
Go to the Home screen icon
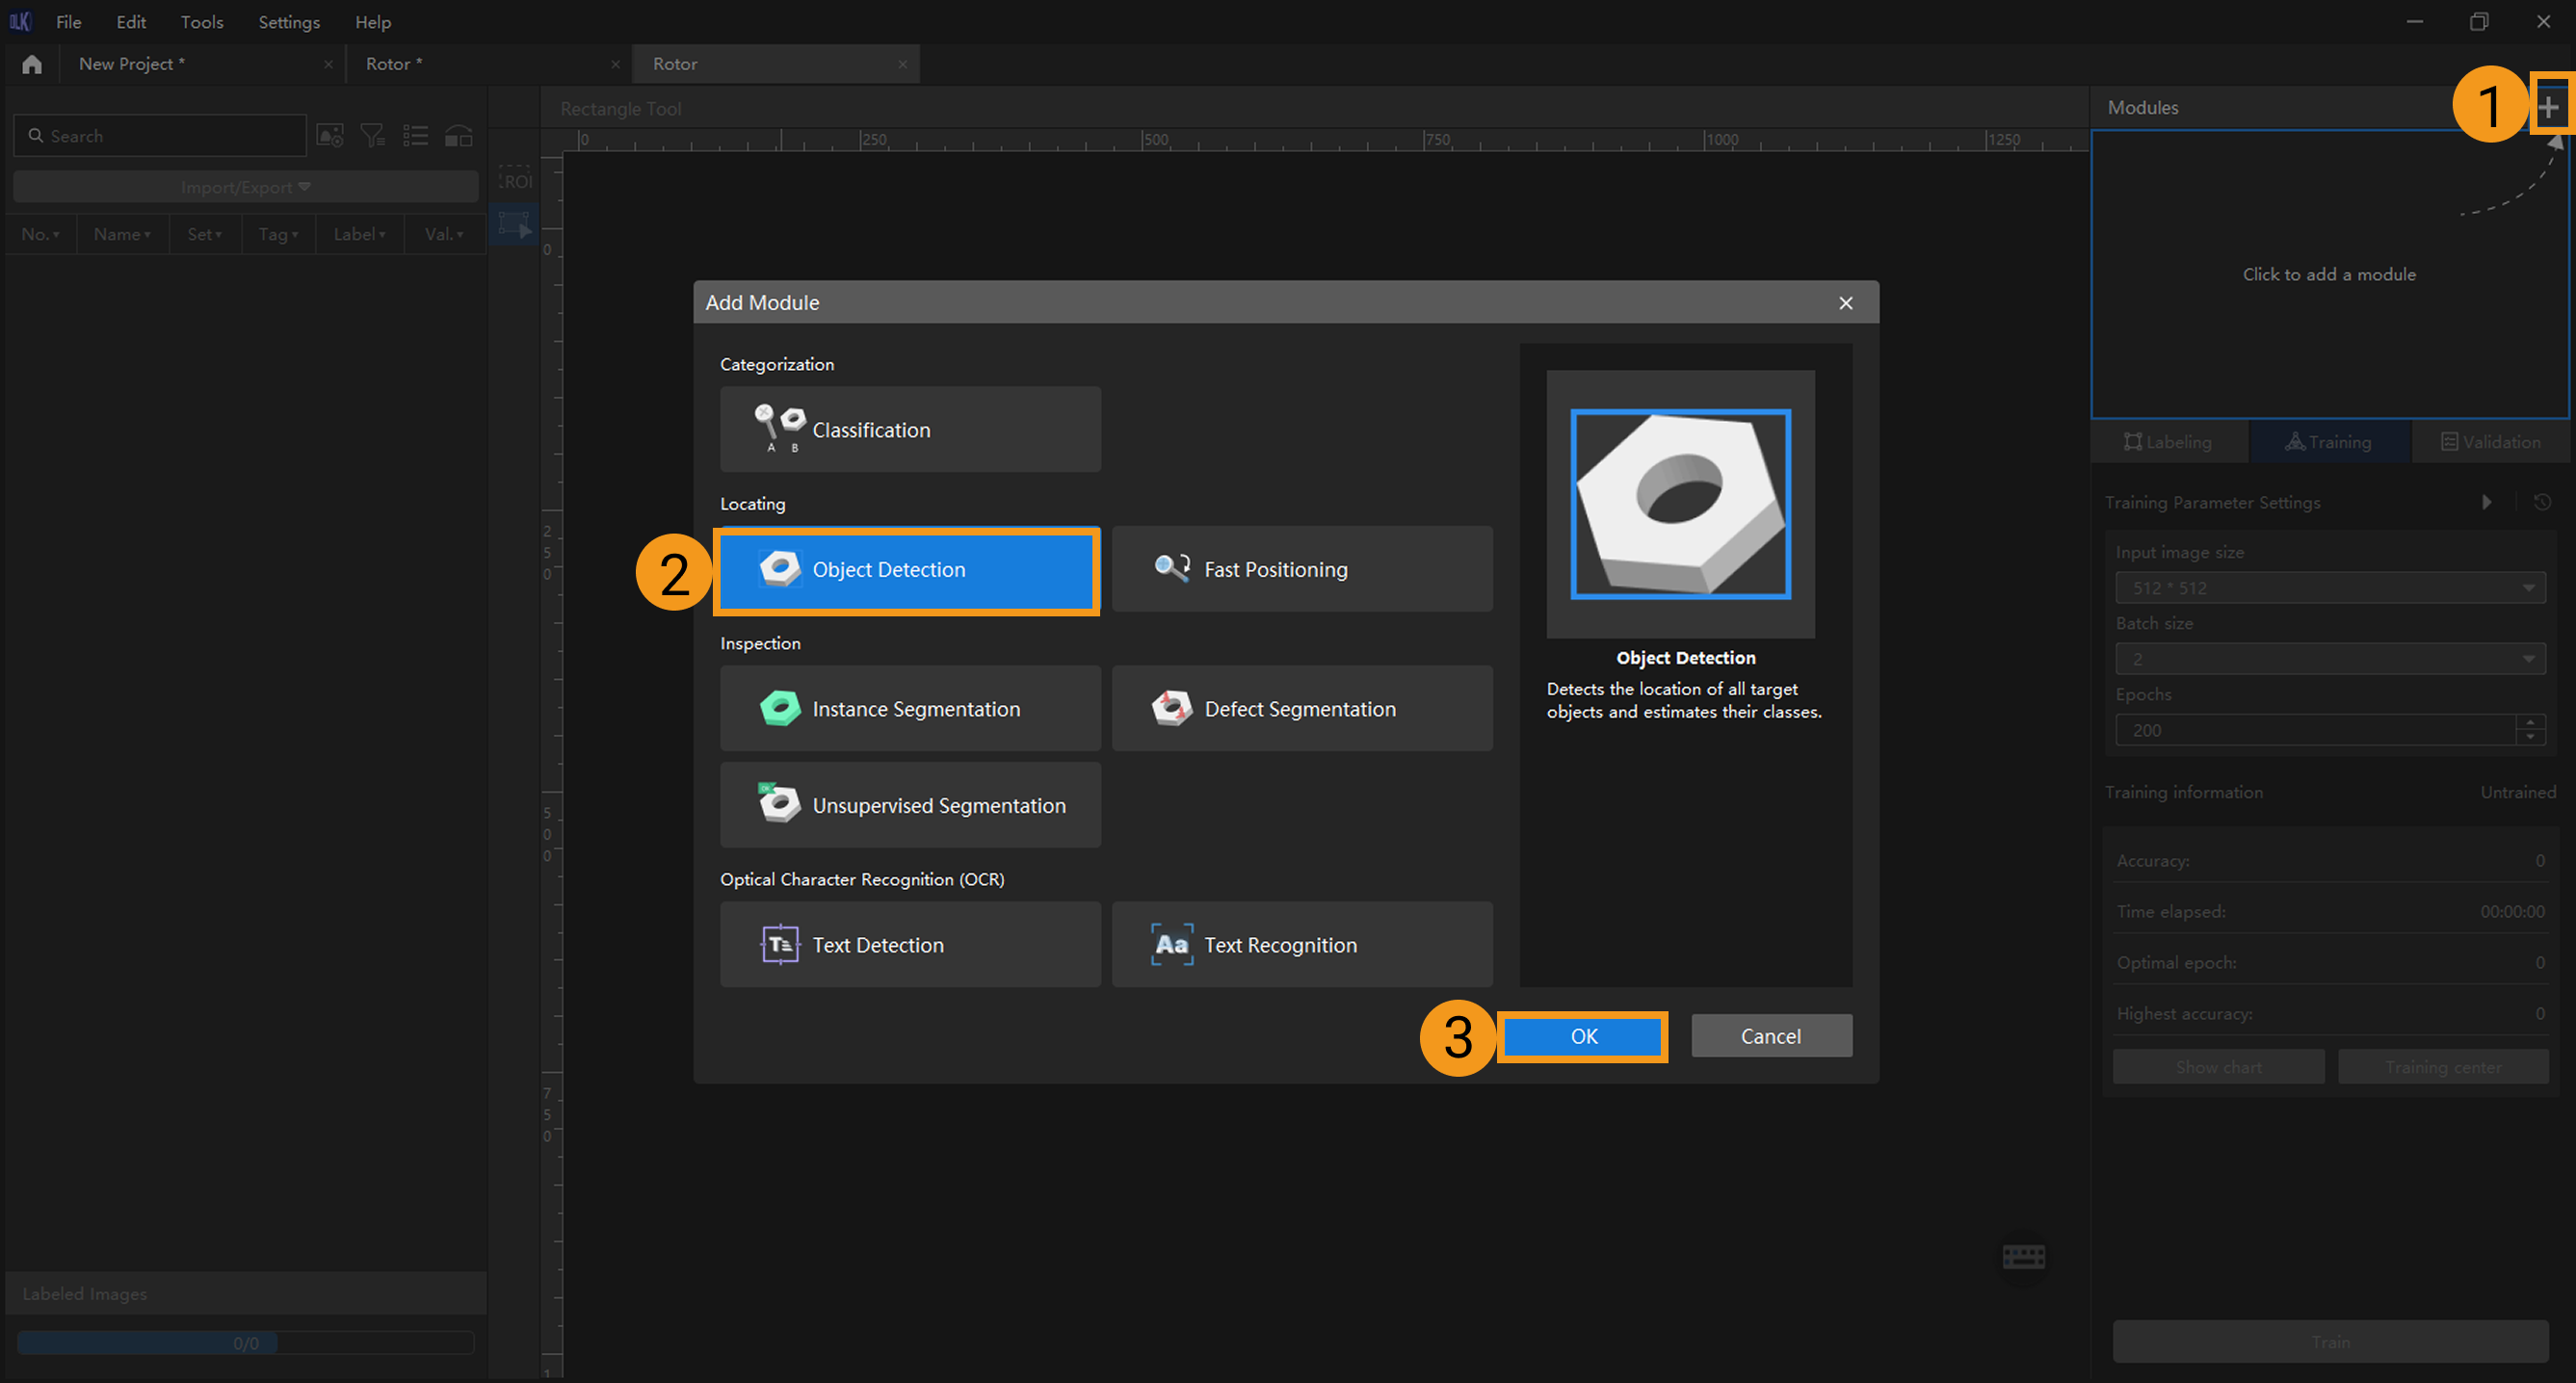click(x=32, y=64)
